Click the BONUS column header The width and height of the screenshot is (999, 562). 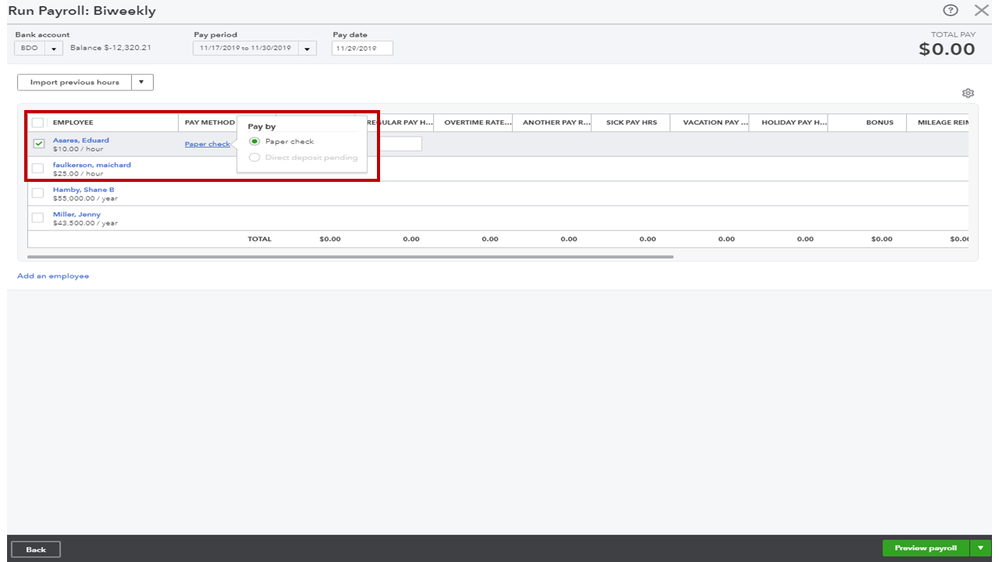point(879,122)
